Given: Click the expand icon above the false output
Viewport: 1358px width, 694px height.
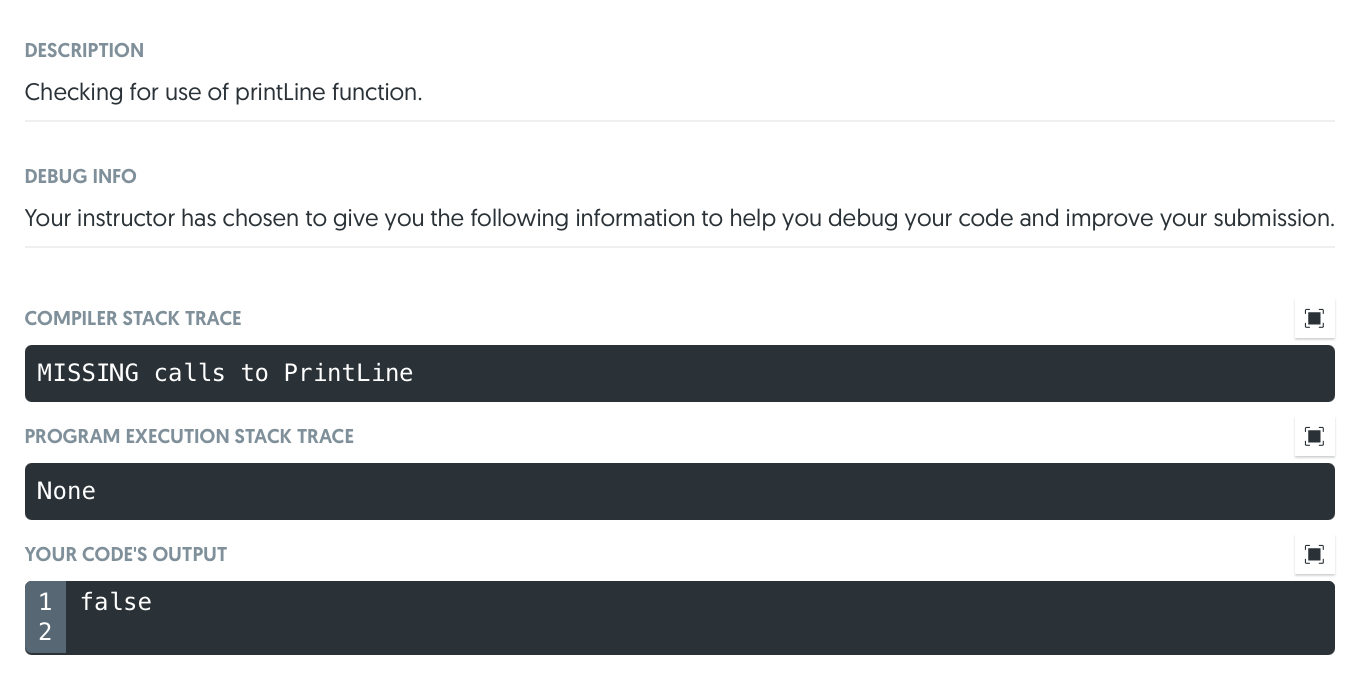Looking at the screenshot, I should [x=1314, y=554].
